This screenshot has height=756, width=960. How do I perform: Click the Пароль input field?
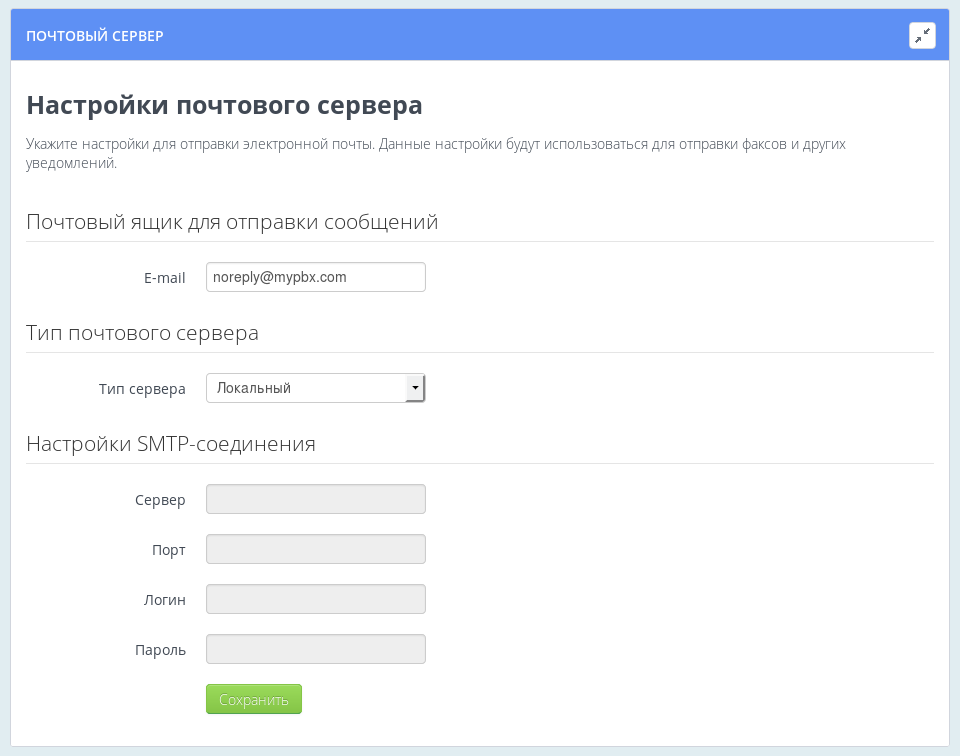(315, 648)
